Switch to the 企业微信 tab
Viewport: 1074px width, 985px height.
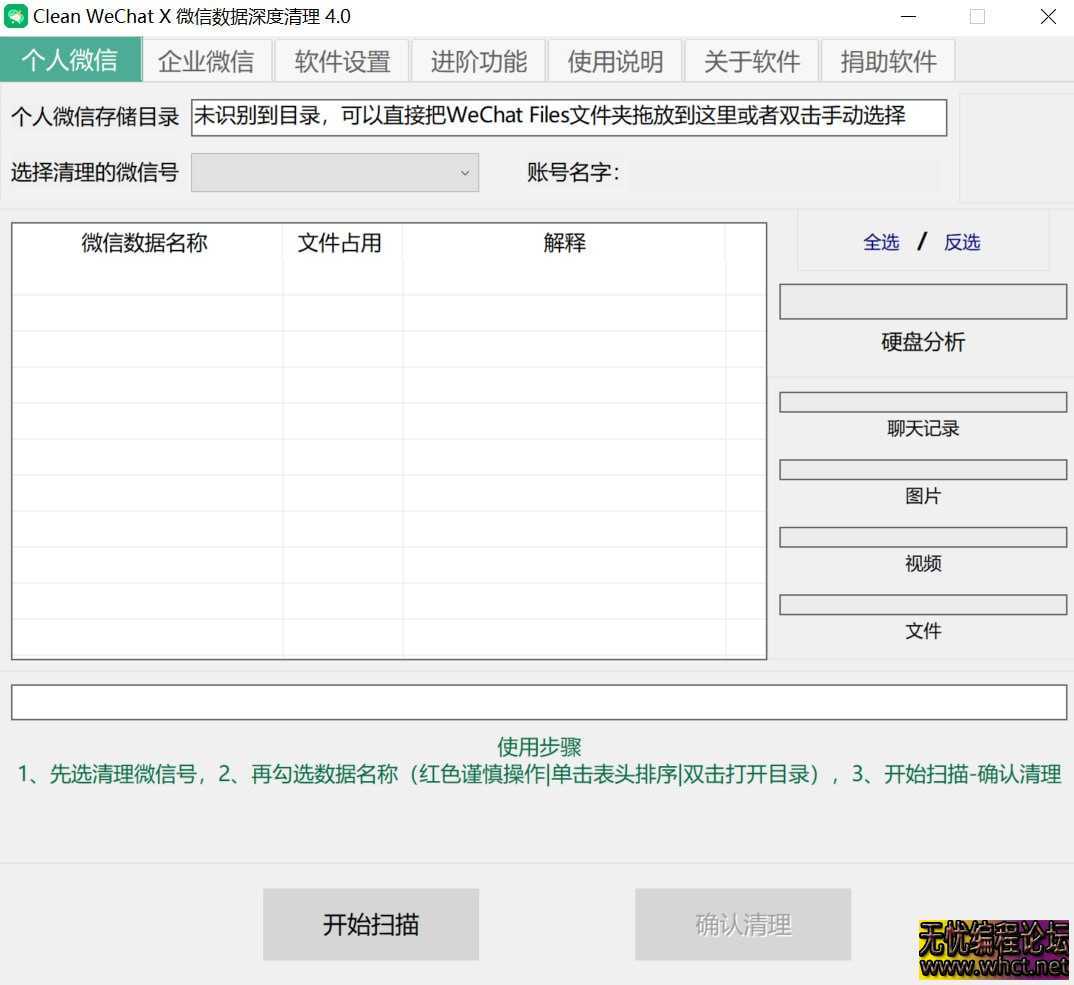(206, 60)
